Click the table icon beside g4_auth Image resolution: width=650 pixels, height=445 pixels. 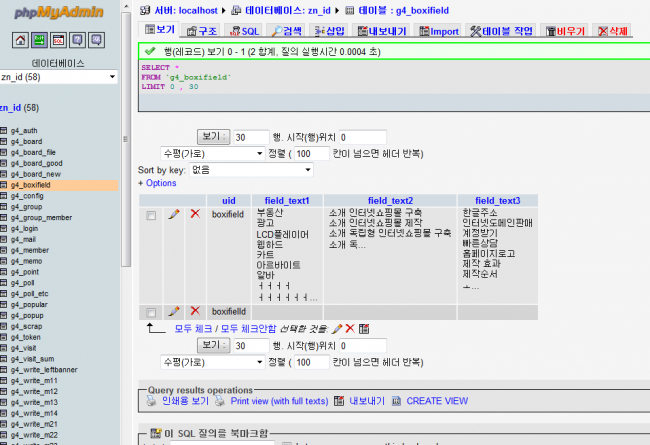(x=3, y=131)
